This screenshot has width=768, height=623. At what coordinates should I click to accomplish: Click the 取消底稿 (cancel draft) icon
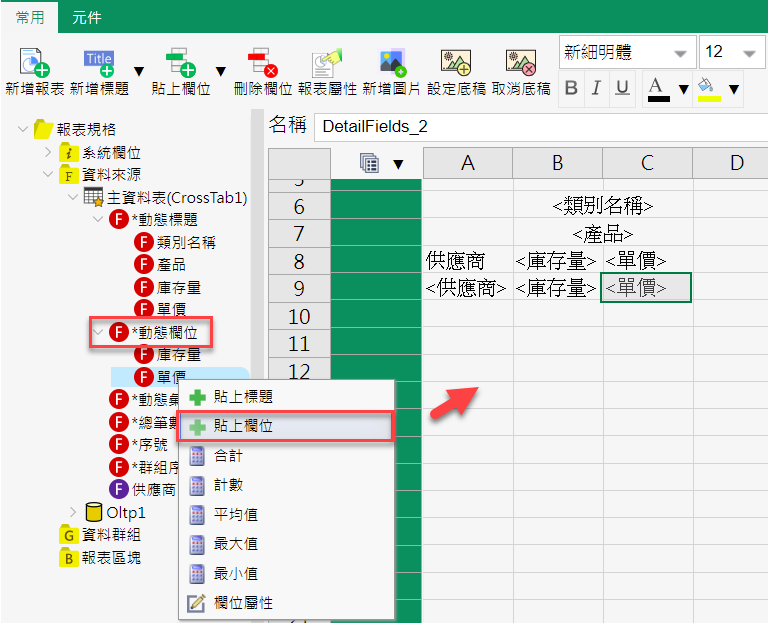click(x=520, y=63)
